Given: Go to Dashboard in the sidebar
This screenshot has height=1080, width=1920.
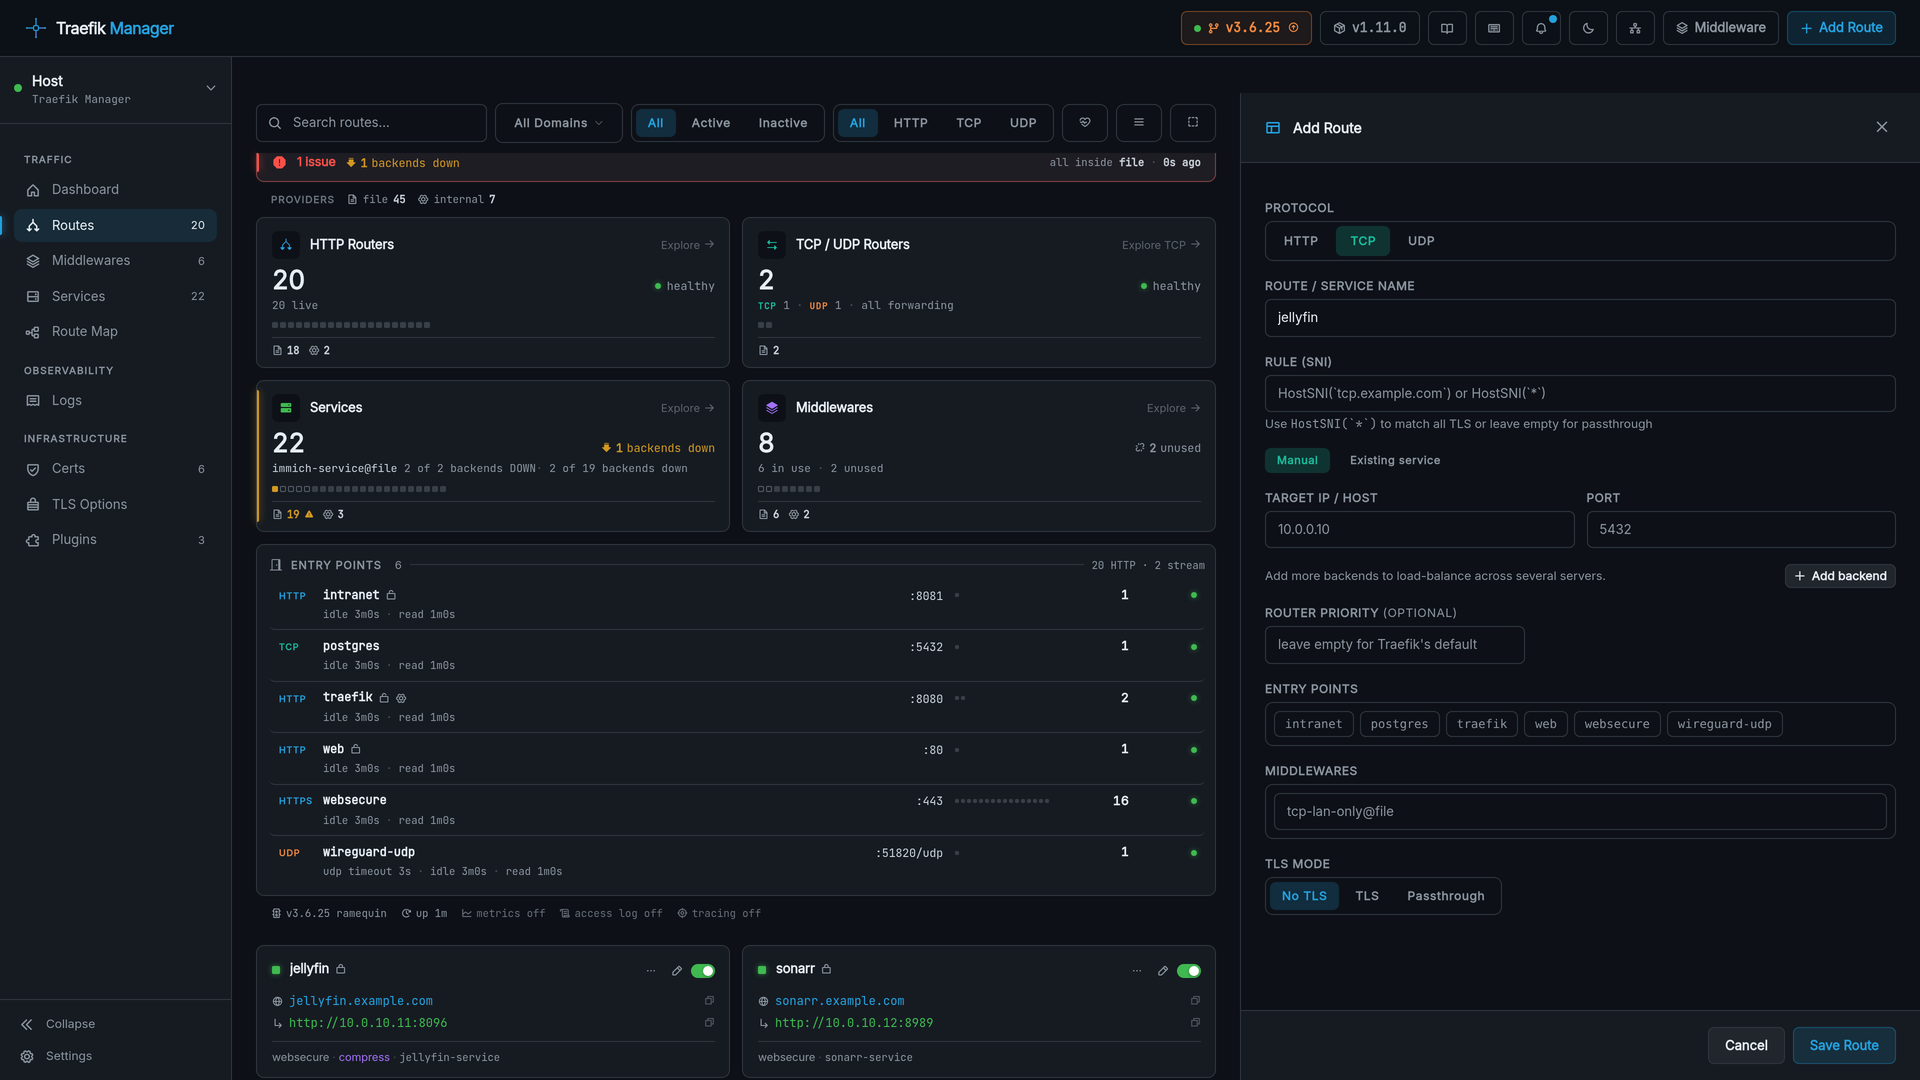Looking at the screenshot, I should point(115,190).
